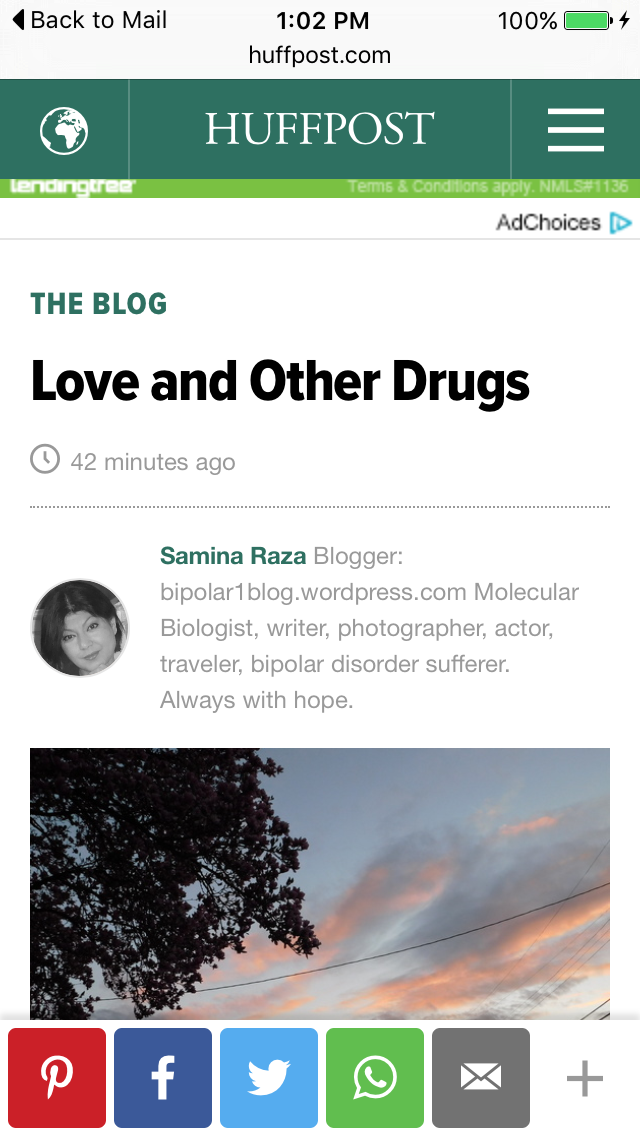Share article via WhatsApp
The image size is (640, 1136).
(x=375, y=1077)
